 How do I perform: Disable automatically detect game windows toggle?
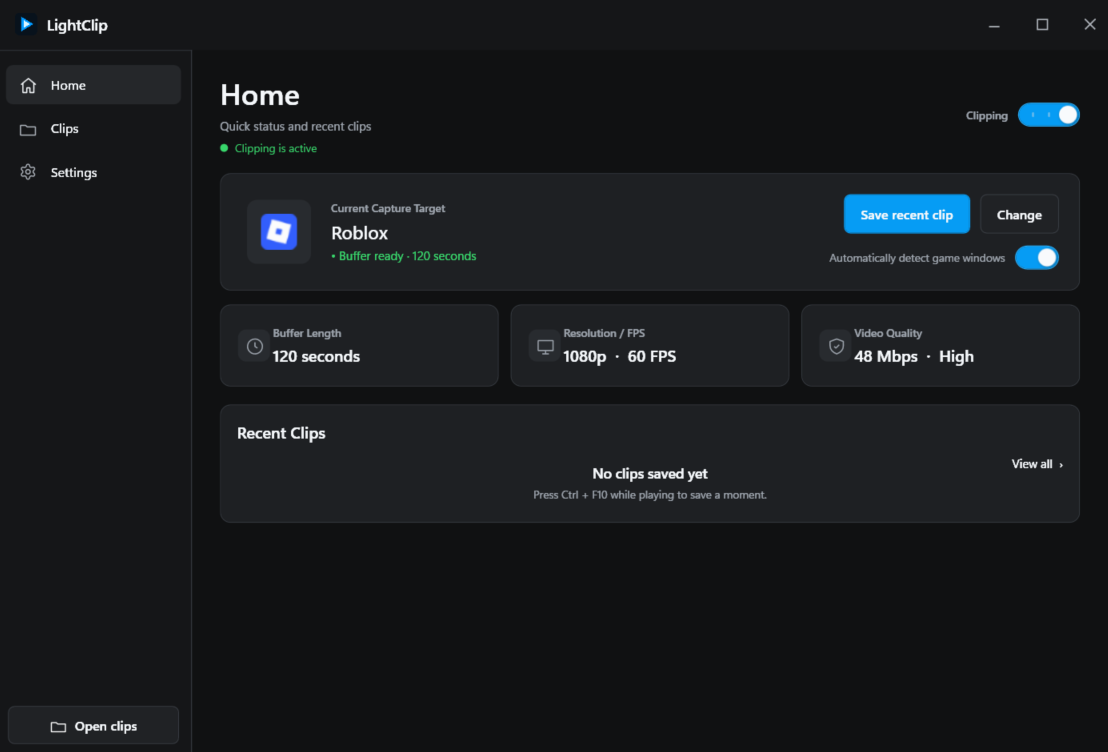coord(1037,257)
